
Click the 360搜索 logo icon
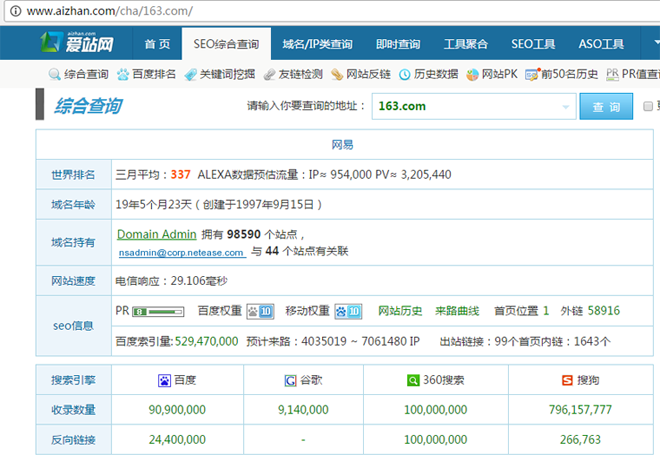[x=413, y=381]
